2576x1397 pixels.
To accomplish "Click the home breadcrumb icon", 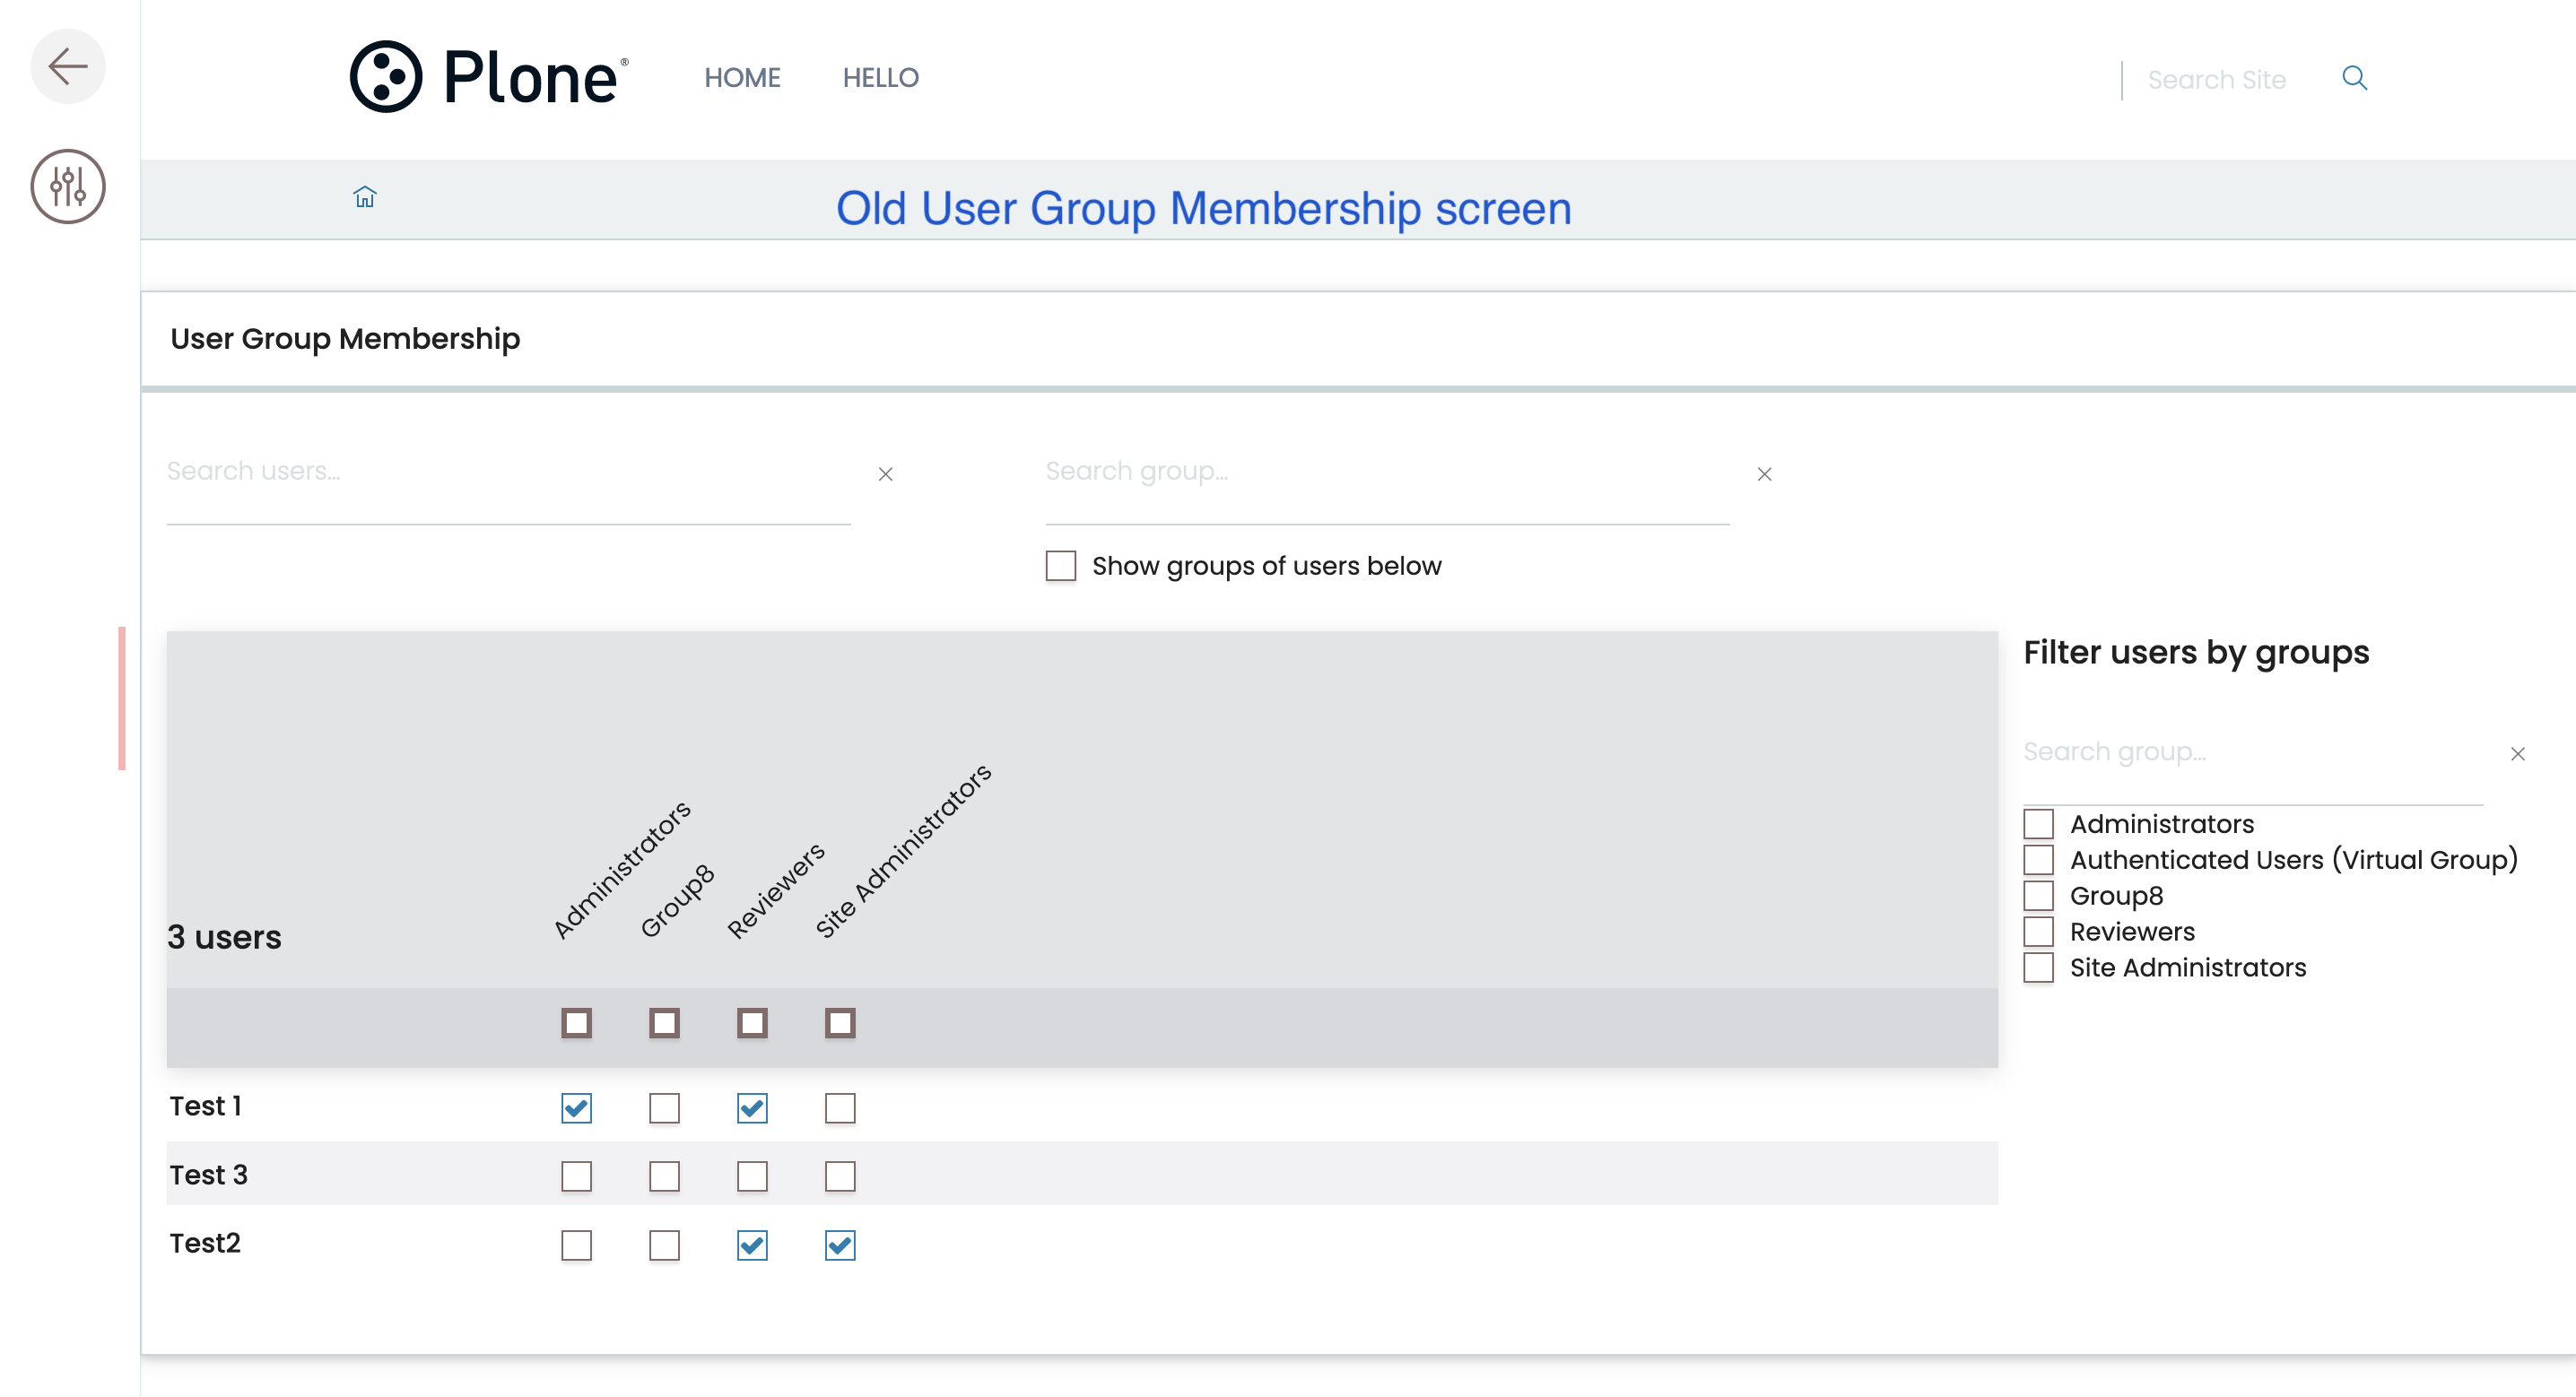I will 365,197.
